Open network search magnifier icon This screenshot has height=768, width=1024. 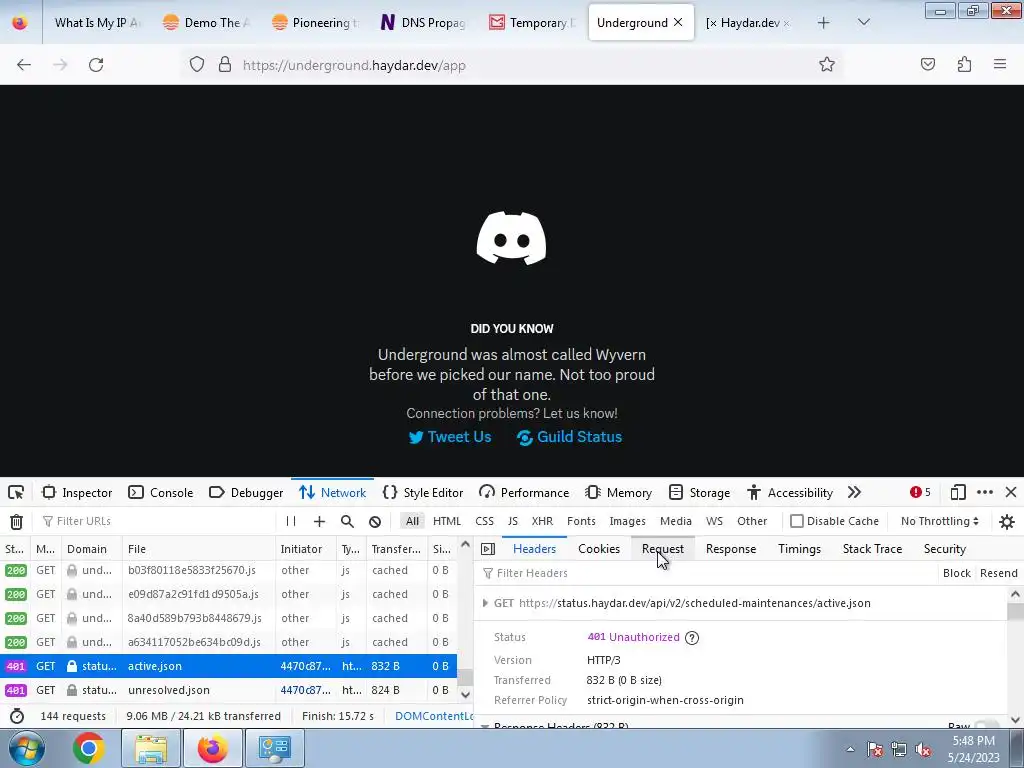tap(347, 521)
